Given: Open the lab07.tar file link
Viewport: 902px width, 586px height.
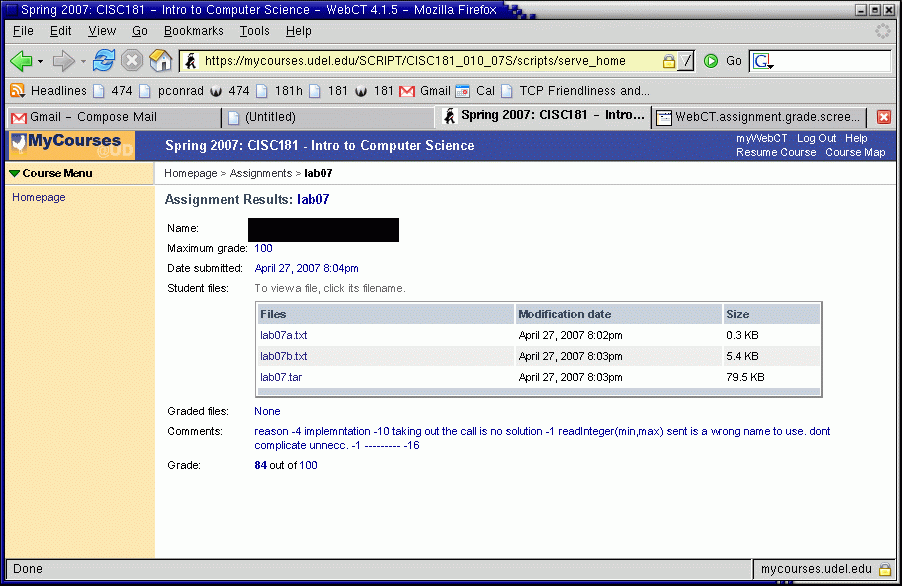Looking at the screenshot, I should pyautogui.click(x=279, y=377).
